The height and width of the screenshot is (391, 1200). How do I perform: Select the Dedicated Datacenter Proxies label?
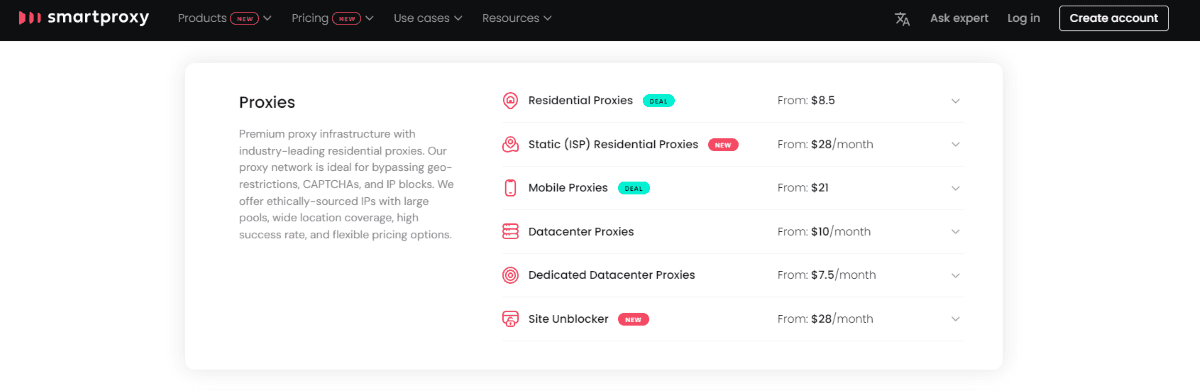[x=611, y=275]
